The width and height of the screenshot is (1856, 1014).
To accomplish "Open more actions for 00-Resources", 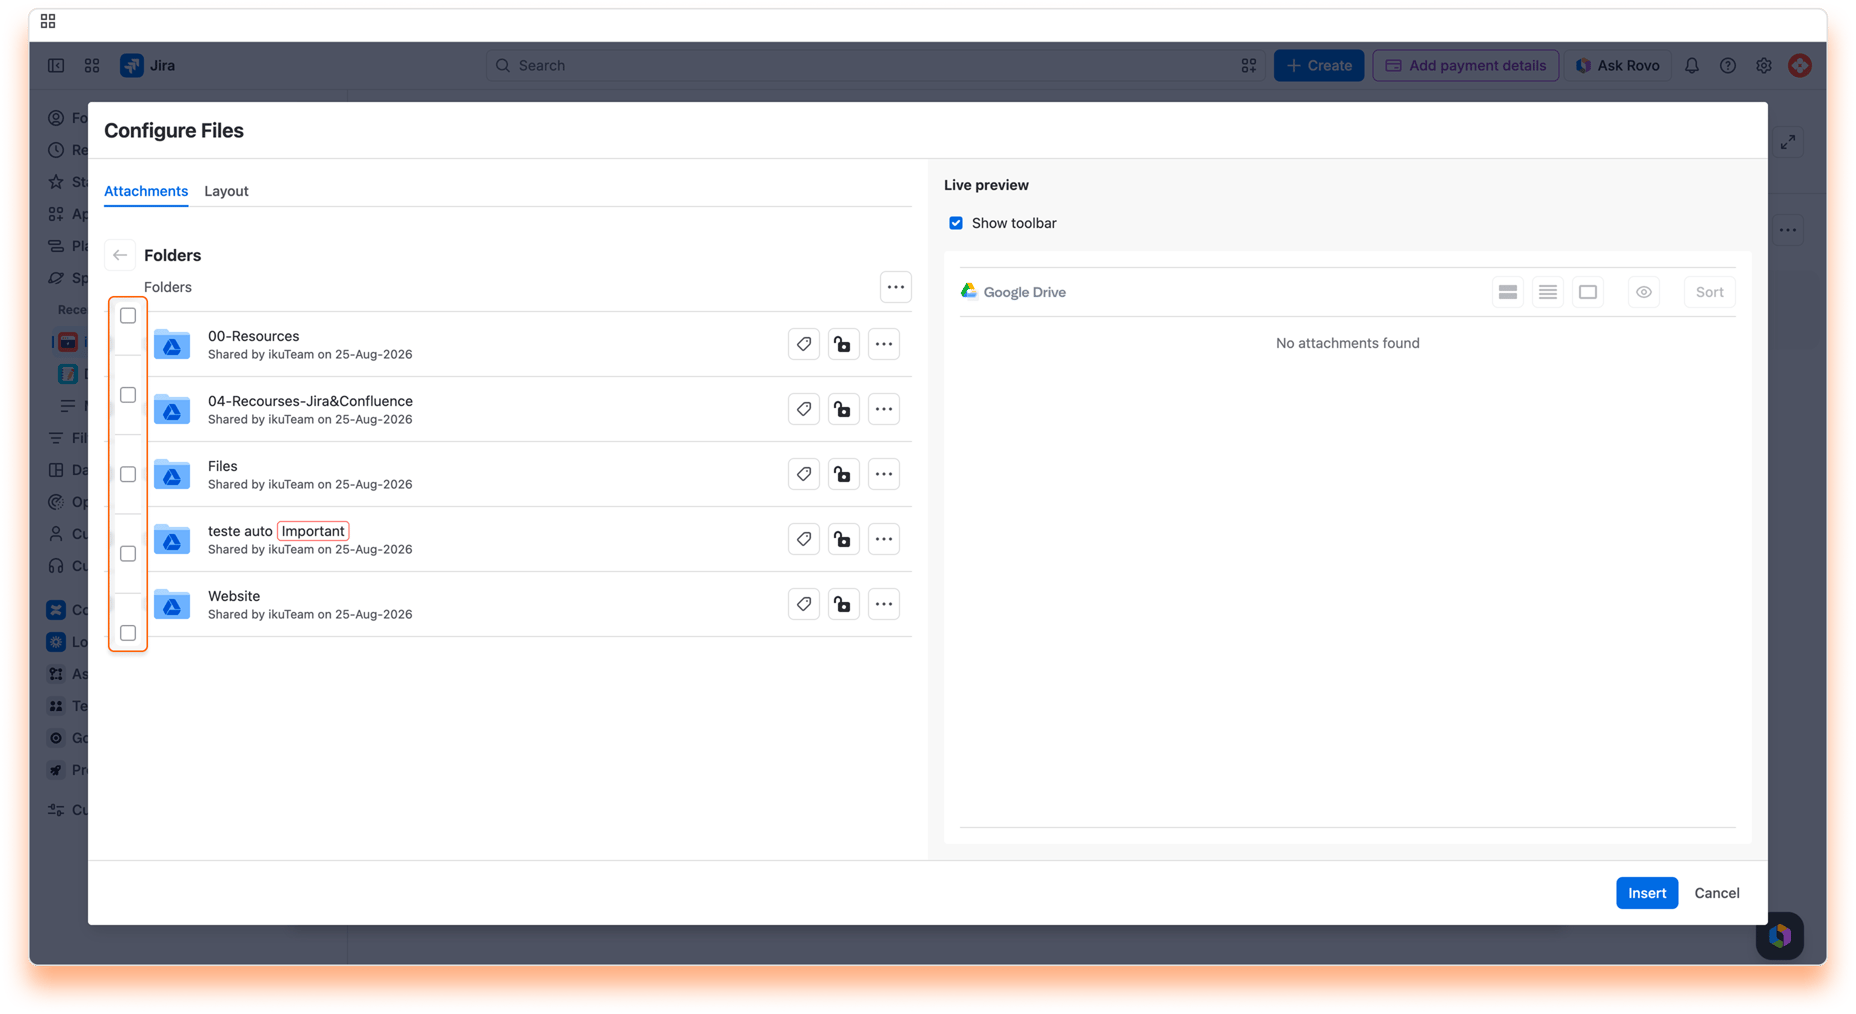I will 884,344.
